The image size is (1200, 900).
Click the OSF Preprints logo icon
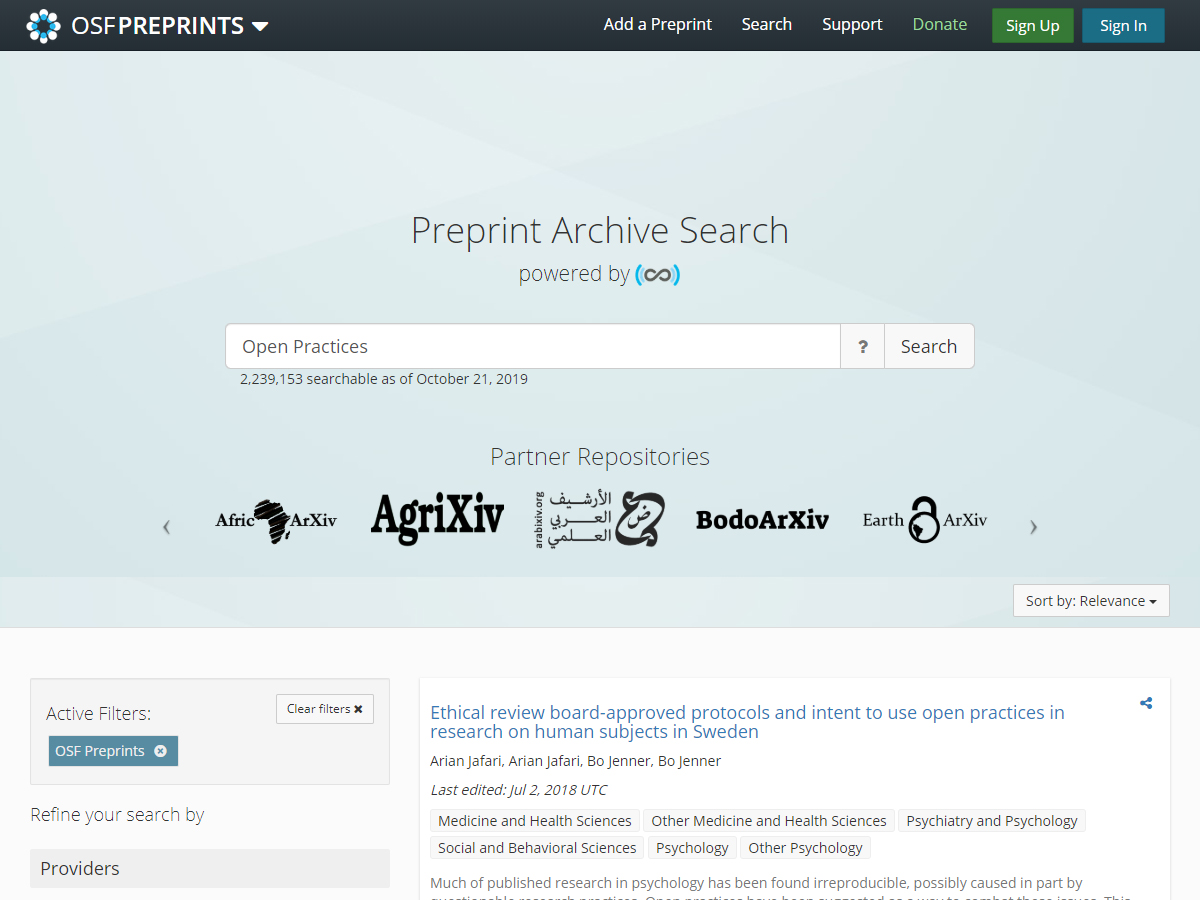point(43,26)
